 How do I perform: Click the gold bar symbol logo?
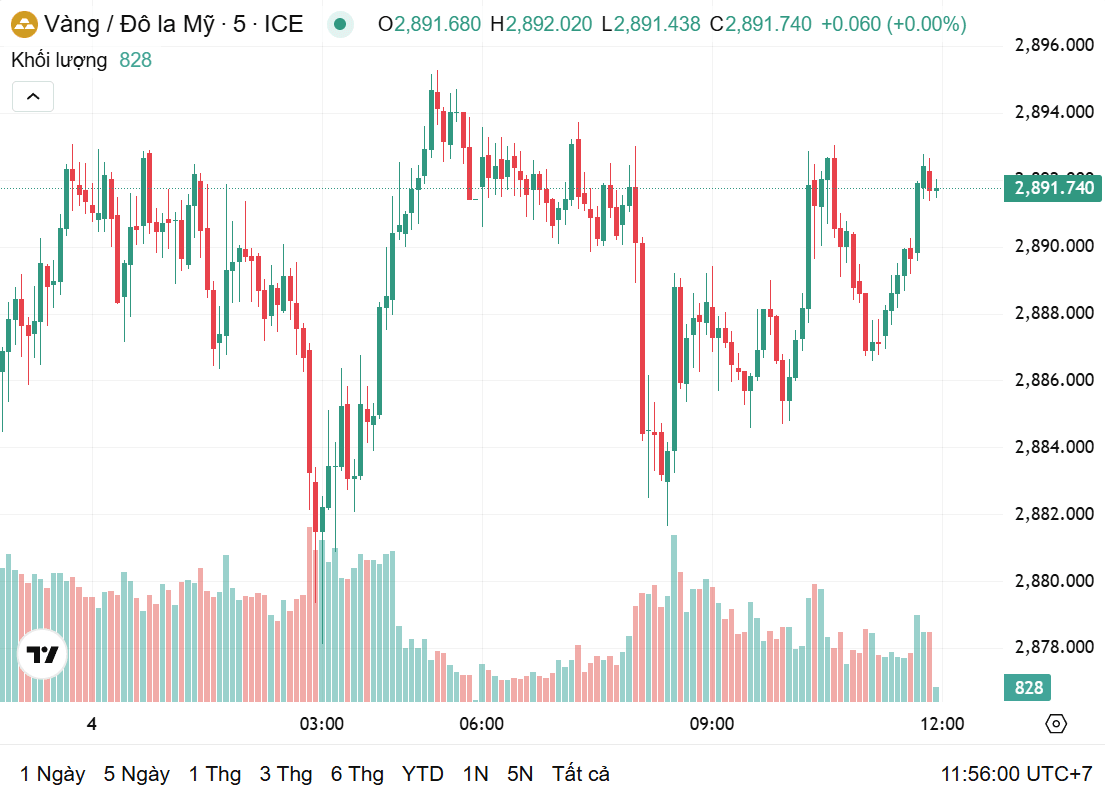(25, 25)
